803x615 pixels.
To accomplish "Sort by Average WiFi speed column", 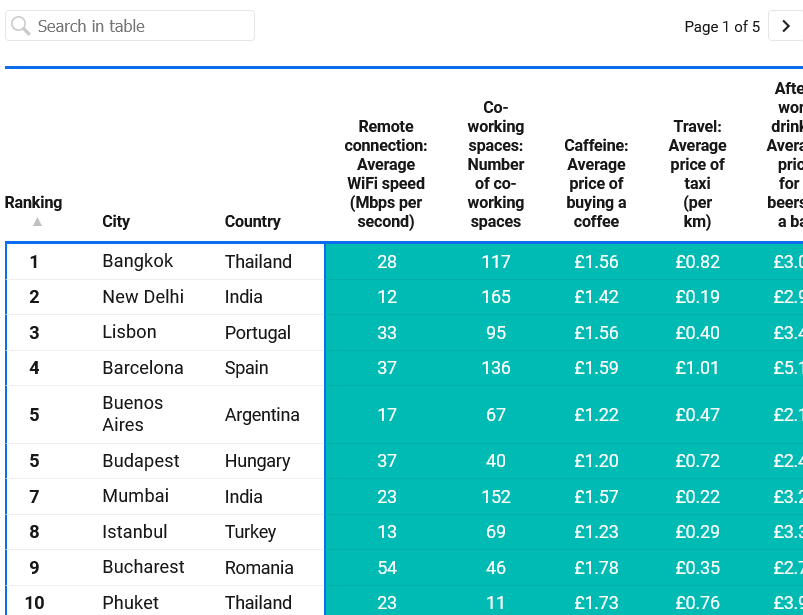I will [386, 174].
